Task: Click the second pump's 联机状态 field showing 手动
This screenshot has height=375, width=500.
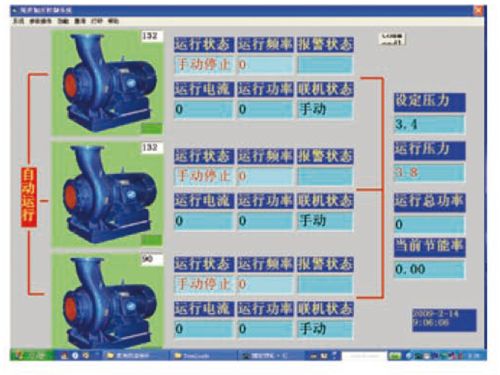Action: [325, 221]
